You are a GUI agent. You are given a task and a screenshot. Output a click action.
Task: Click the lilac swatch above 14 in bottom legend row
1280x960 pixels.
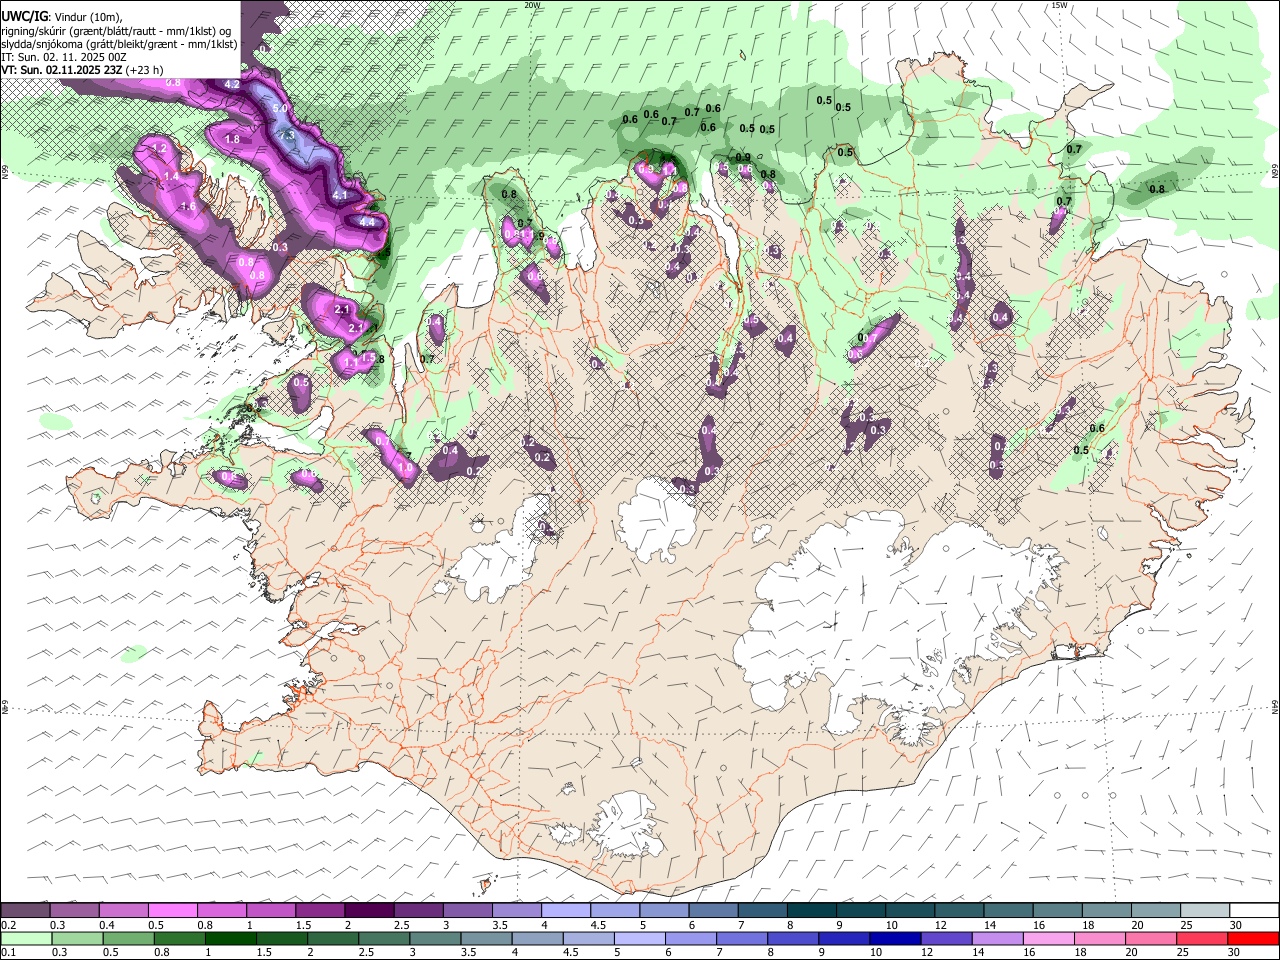tap(997, 938)
